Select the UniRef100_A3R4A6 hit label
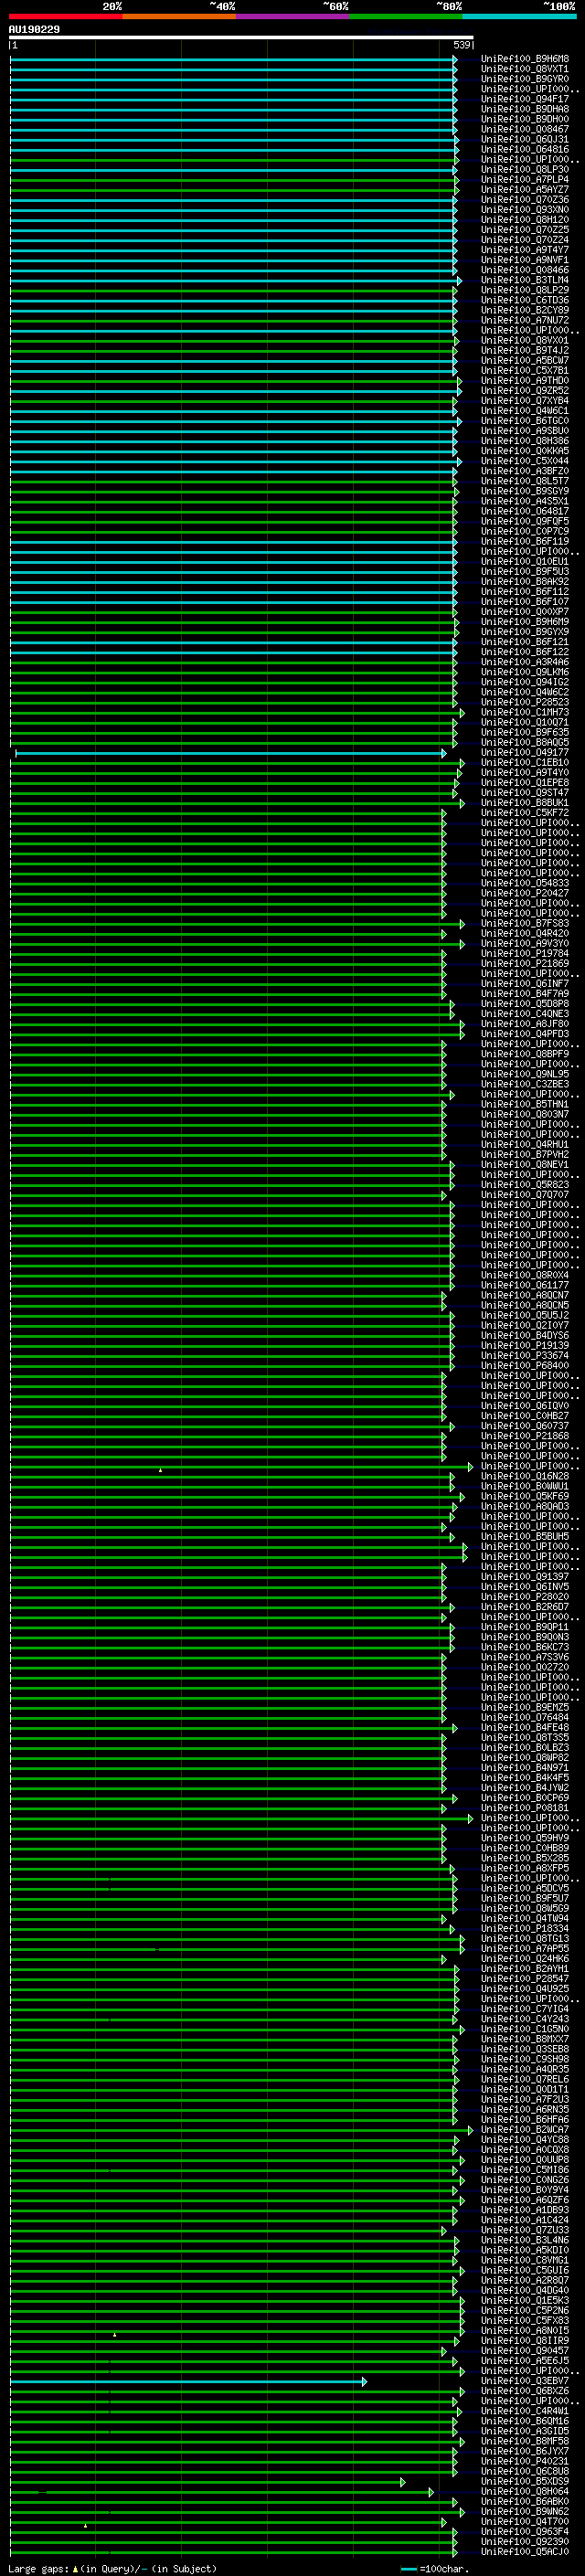 pyautogui.click(x=525, y=662)
